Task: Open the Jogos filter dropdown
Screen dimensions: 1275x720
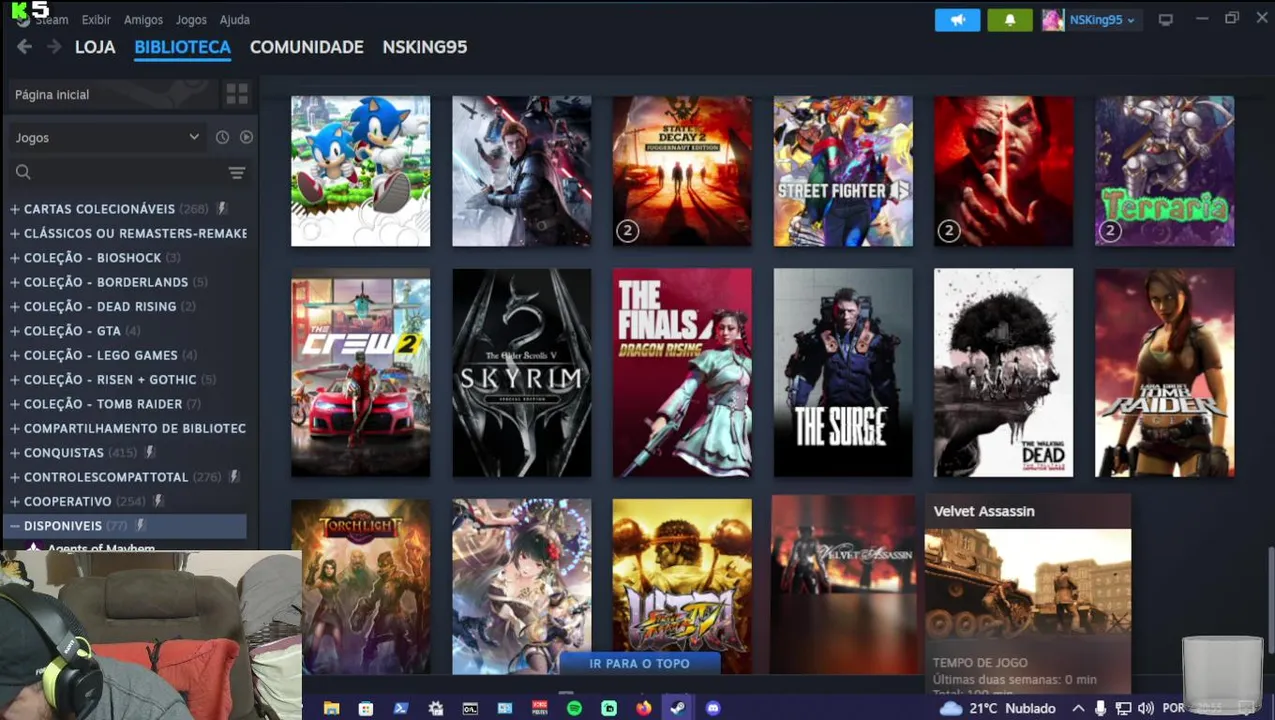Action: pyautogui.click(x=106, y=137)
